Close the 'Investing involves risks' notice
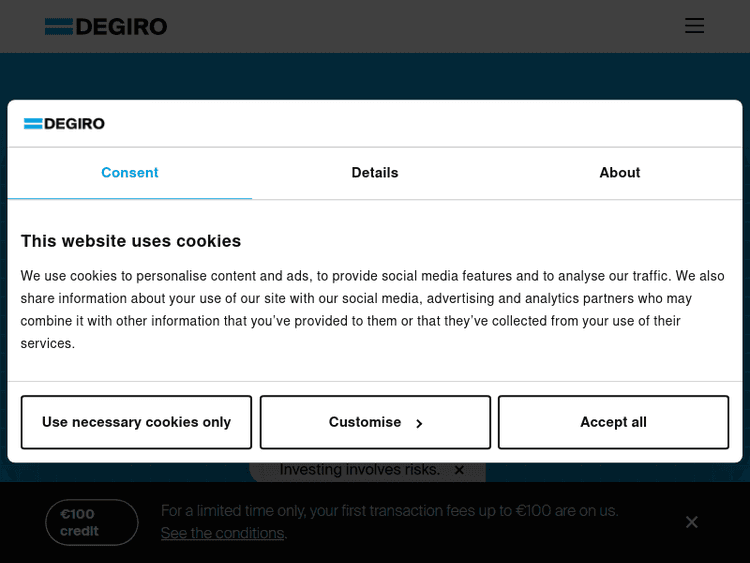This screenshot has height=563, width=750. (459, 470)
